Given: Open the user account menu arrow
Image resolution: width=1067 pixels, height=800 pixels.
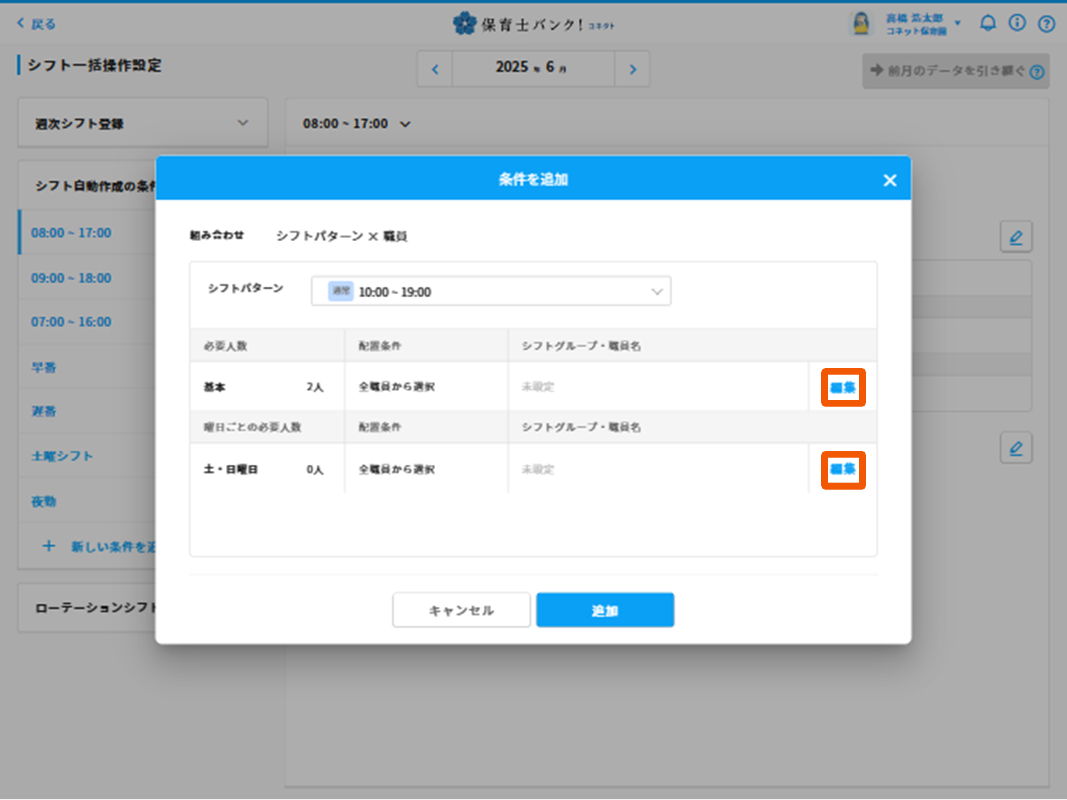Looking at the screenshot, I should (x=958, y=23).
